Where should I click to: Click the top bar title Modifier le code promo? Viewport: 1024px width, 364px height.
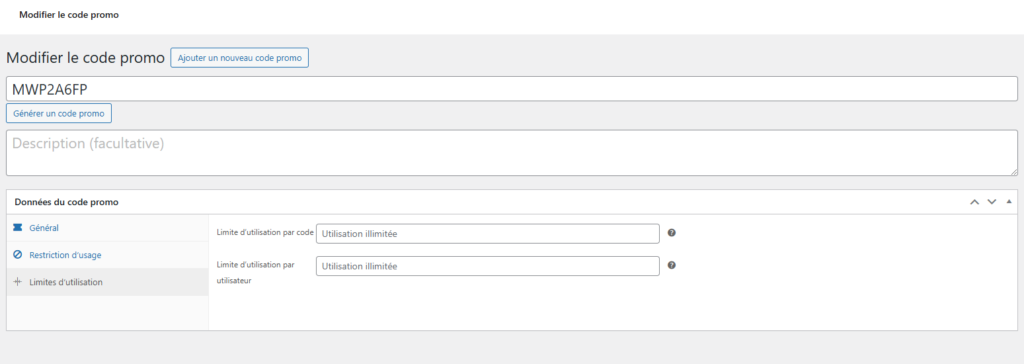coord(69,14)
